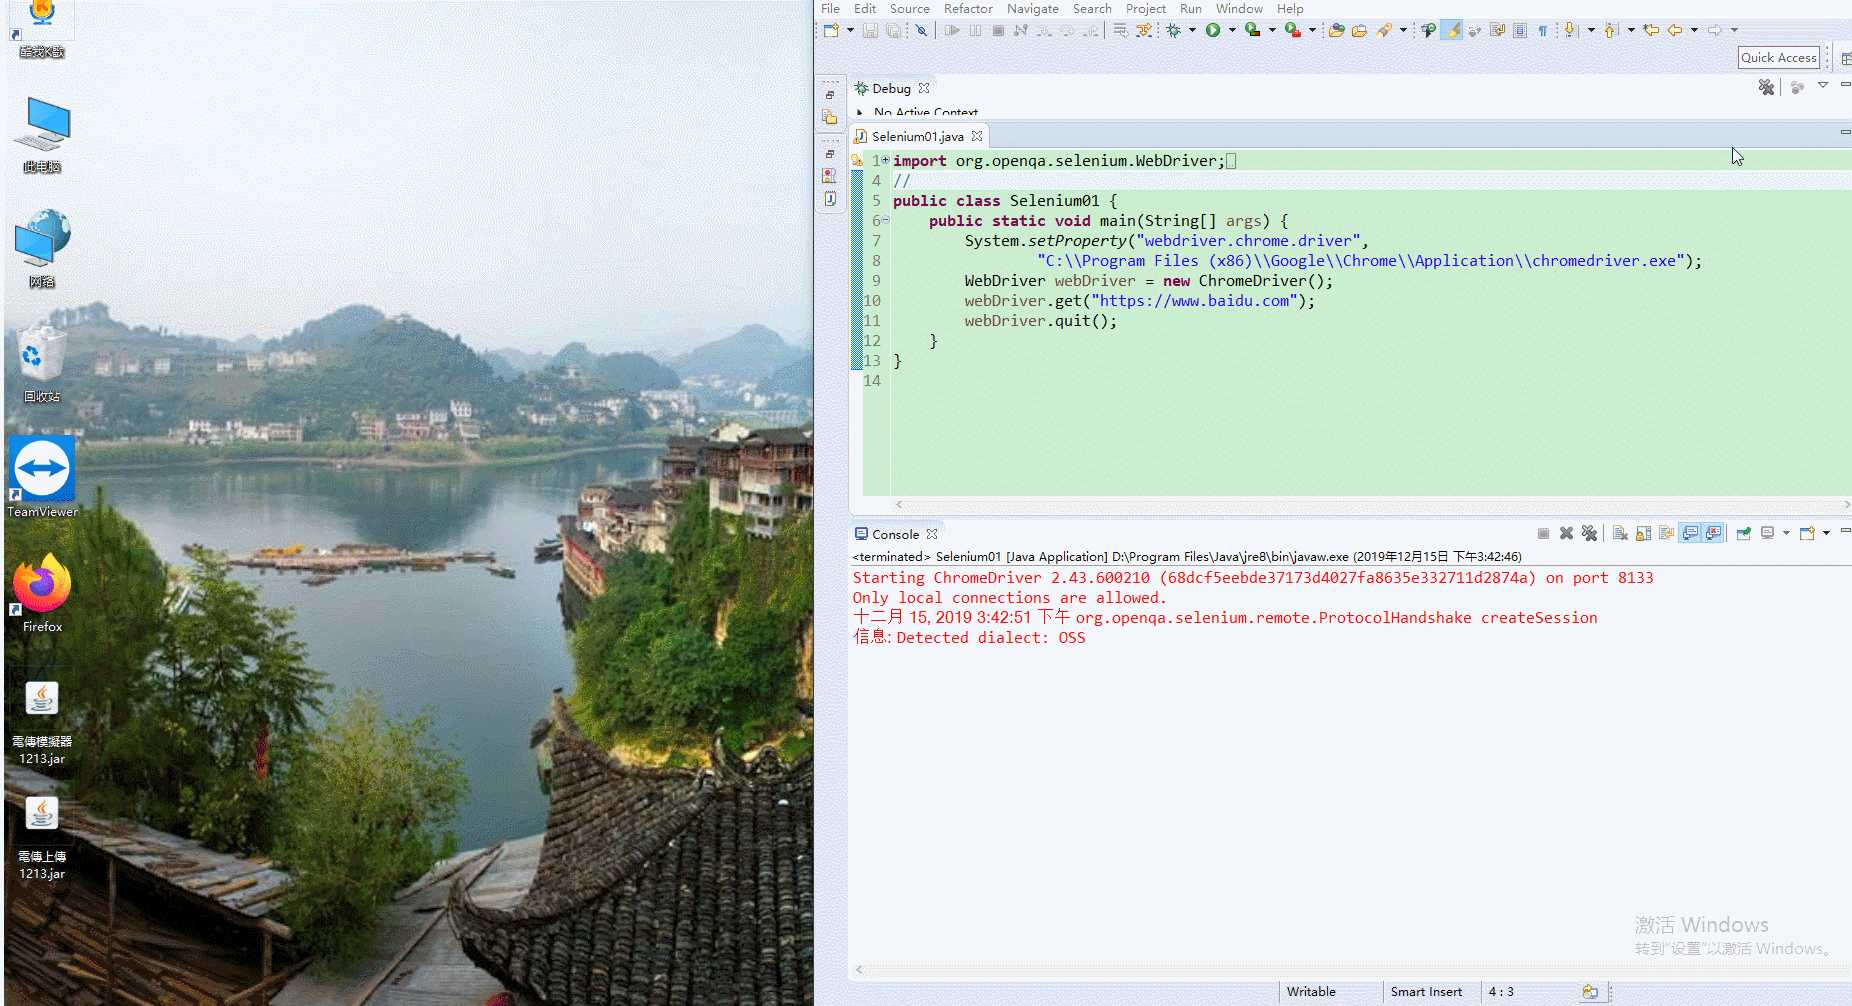Click the Run External Tools icon

pos(1293,30)
